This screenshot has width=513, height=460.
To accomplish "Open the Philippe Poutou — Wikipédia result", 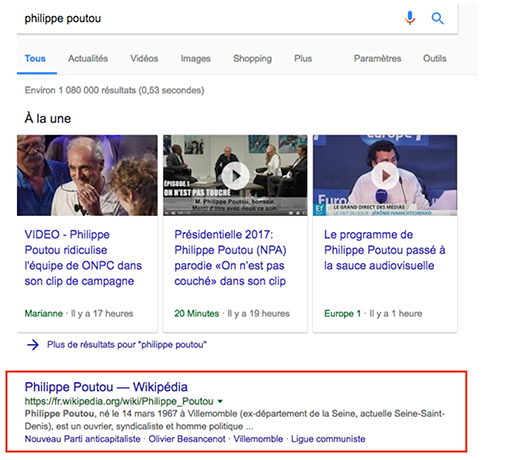I will 106,387.
